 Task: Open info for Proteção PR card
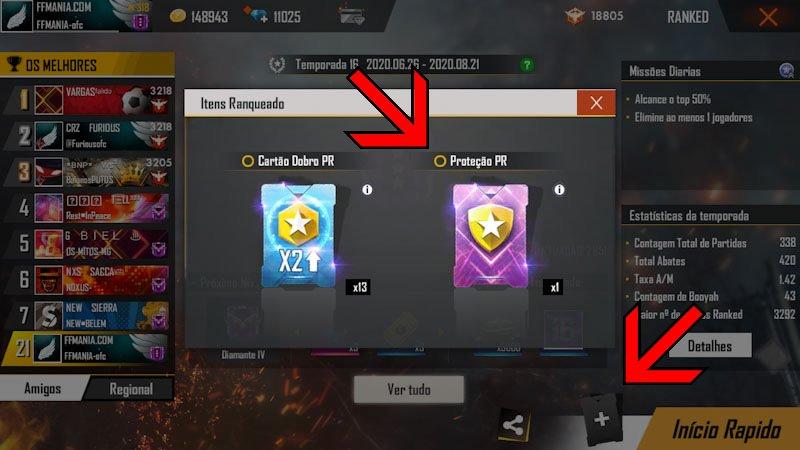point(560,190)
